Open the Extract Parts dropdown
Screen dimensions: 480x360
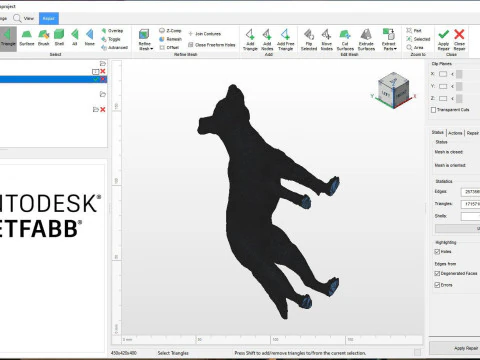click(389, 40)
